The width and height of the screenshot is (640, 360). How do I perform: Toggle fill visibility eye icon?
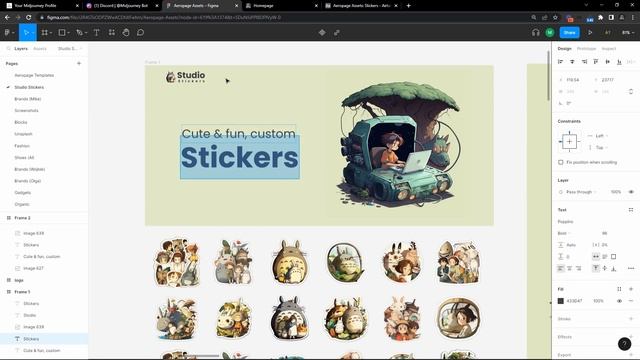point(619,301)
